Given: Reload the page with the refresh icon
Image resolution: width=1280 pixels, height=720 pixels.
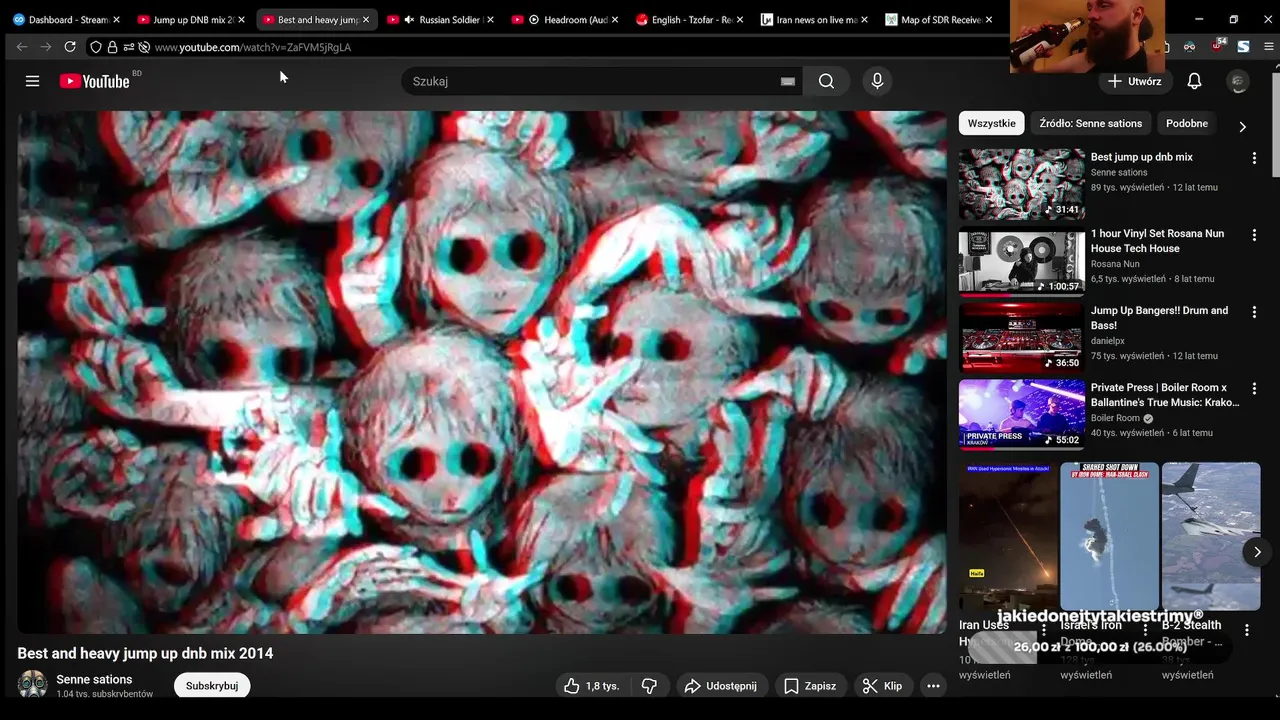Looking at the screenshot, I should point(70,47).
